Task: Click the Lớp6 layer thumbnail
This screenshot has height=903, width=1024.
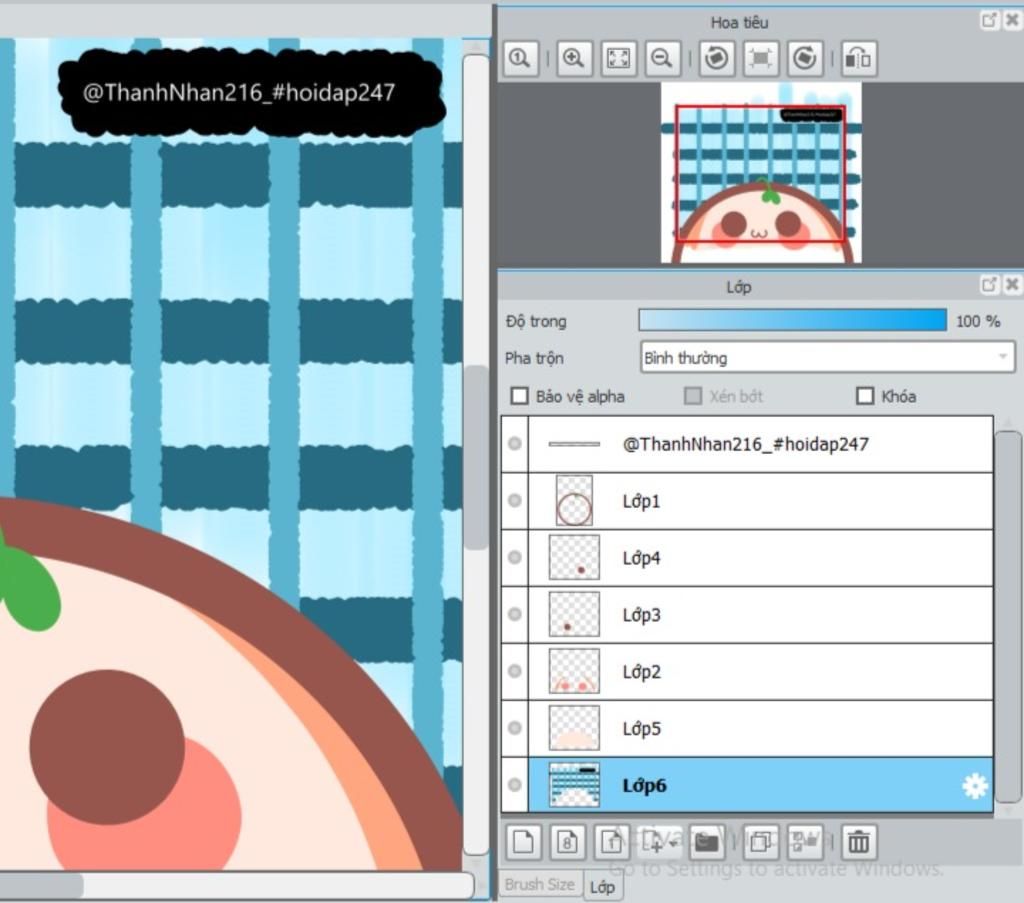Action: [574, 785]
